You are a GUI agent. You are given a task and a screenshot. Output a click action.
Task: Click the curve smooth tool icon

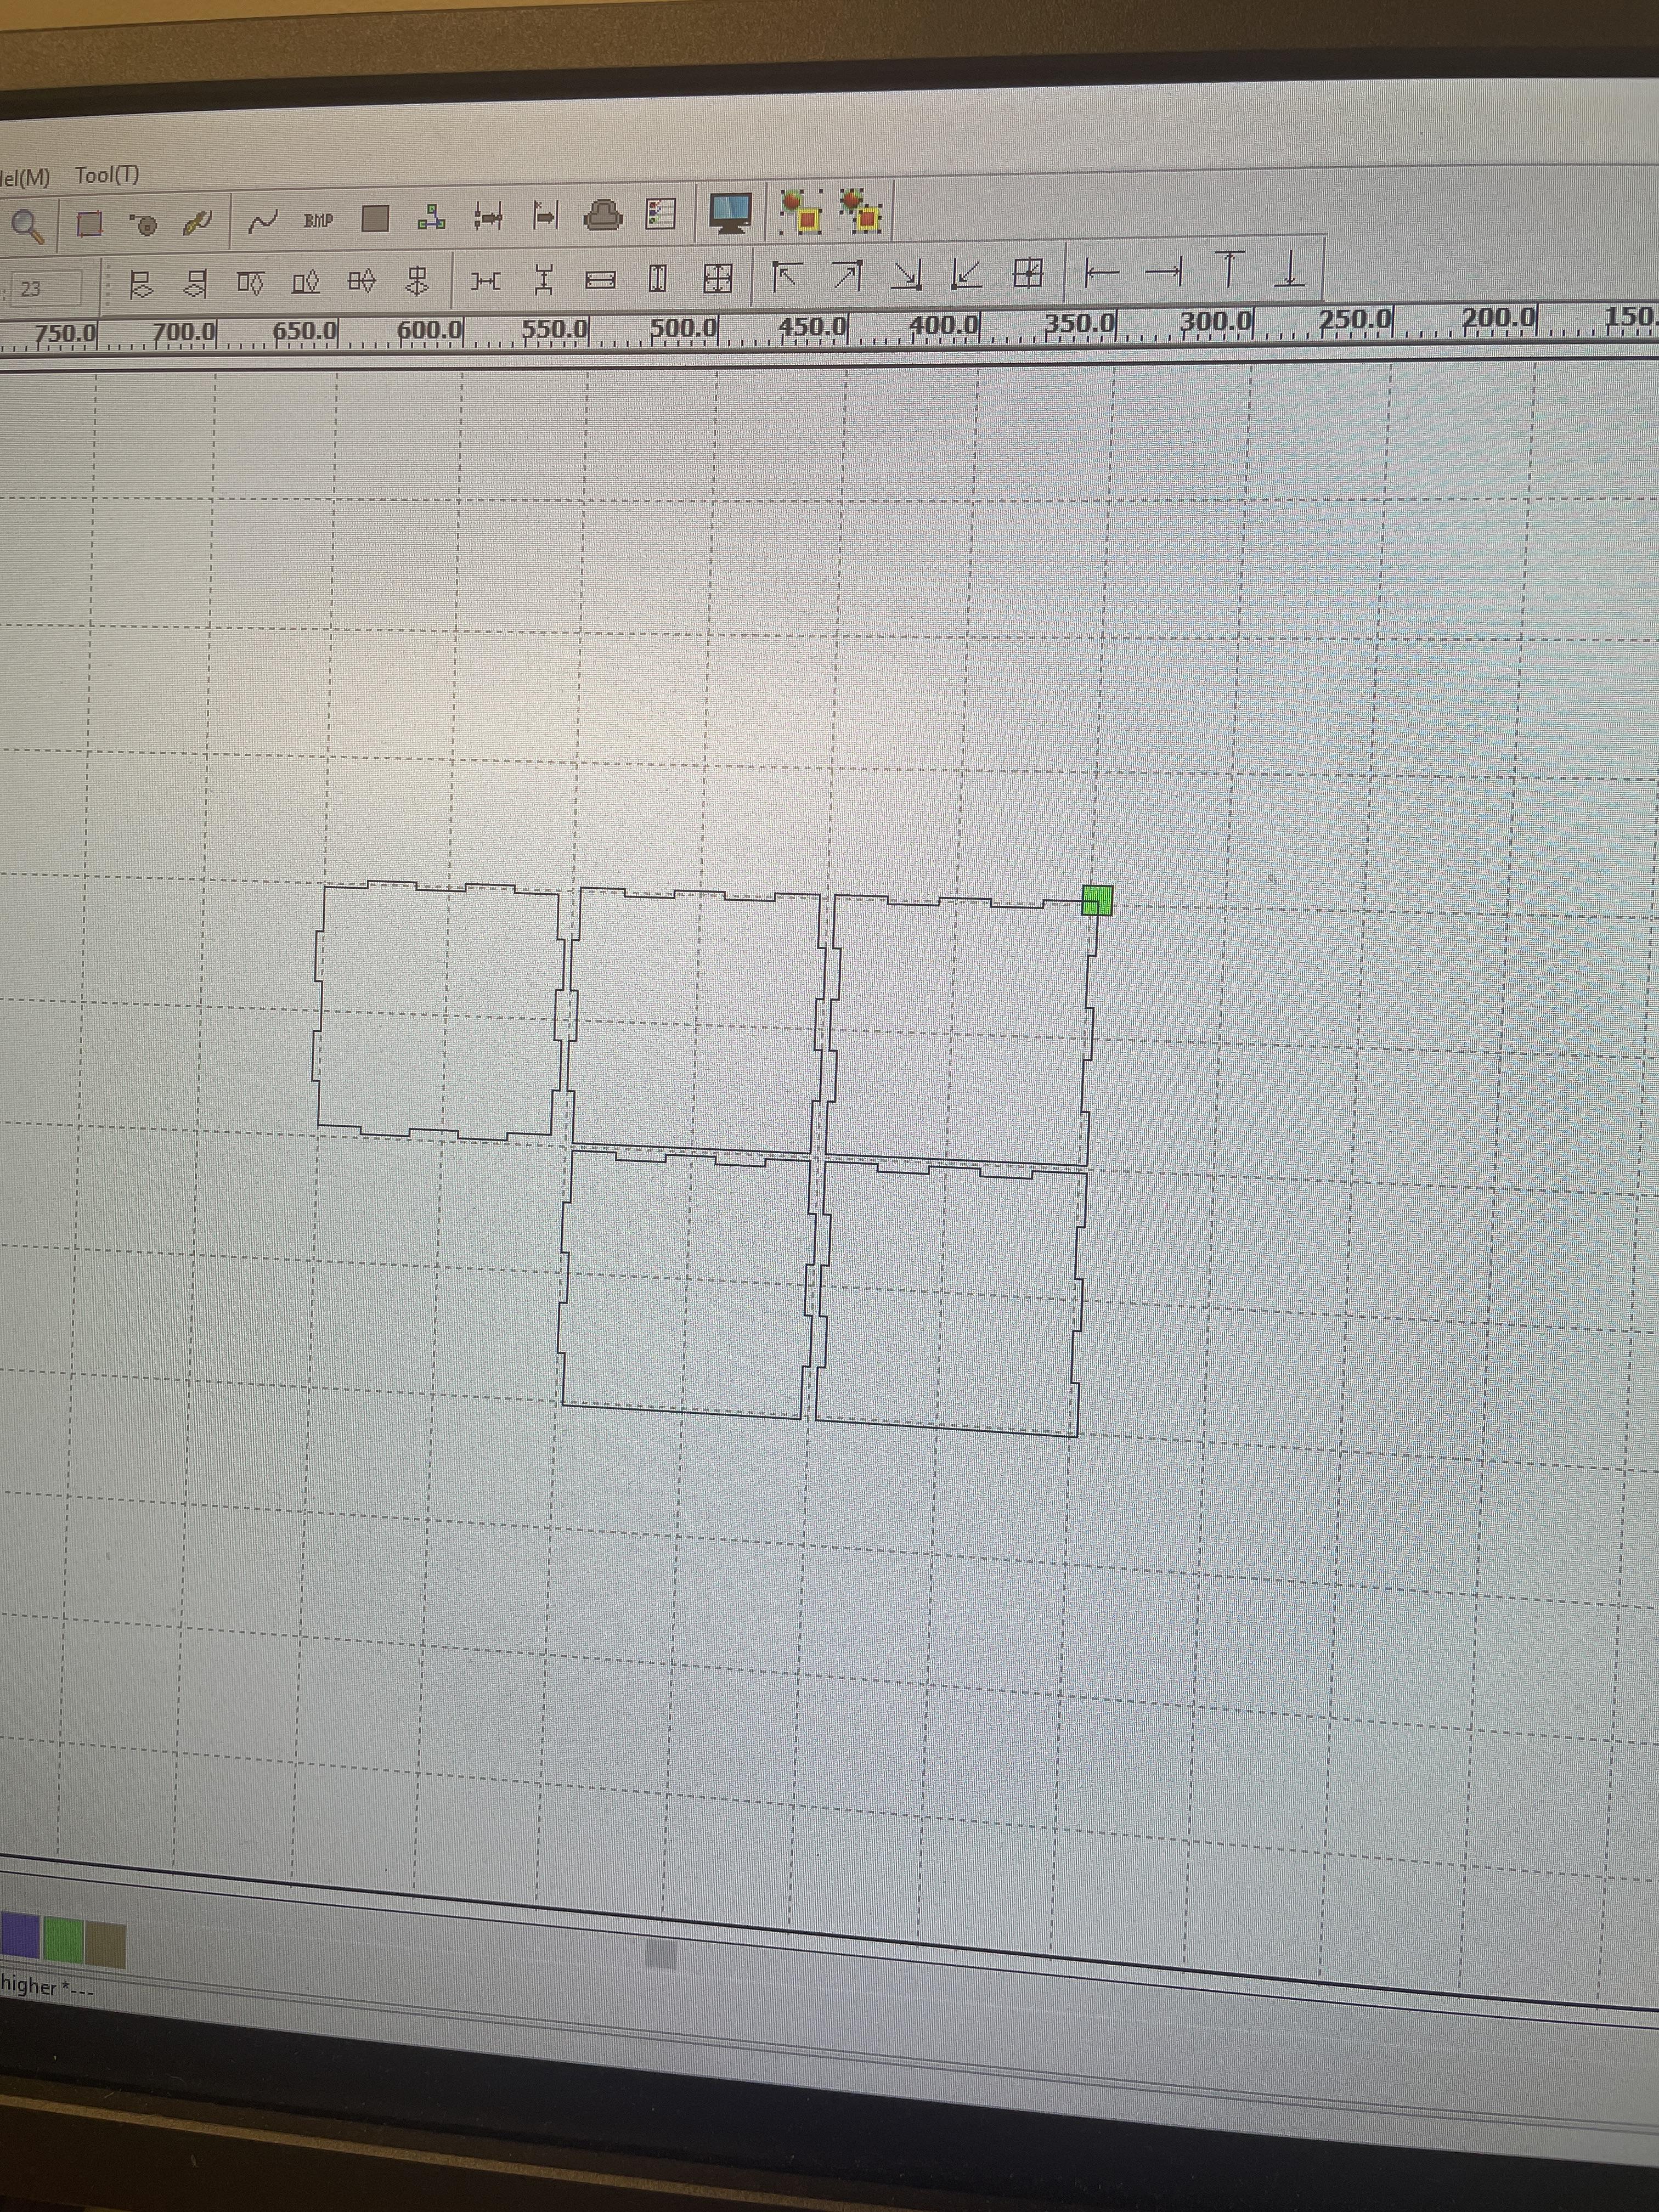[262, 221]
